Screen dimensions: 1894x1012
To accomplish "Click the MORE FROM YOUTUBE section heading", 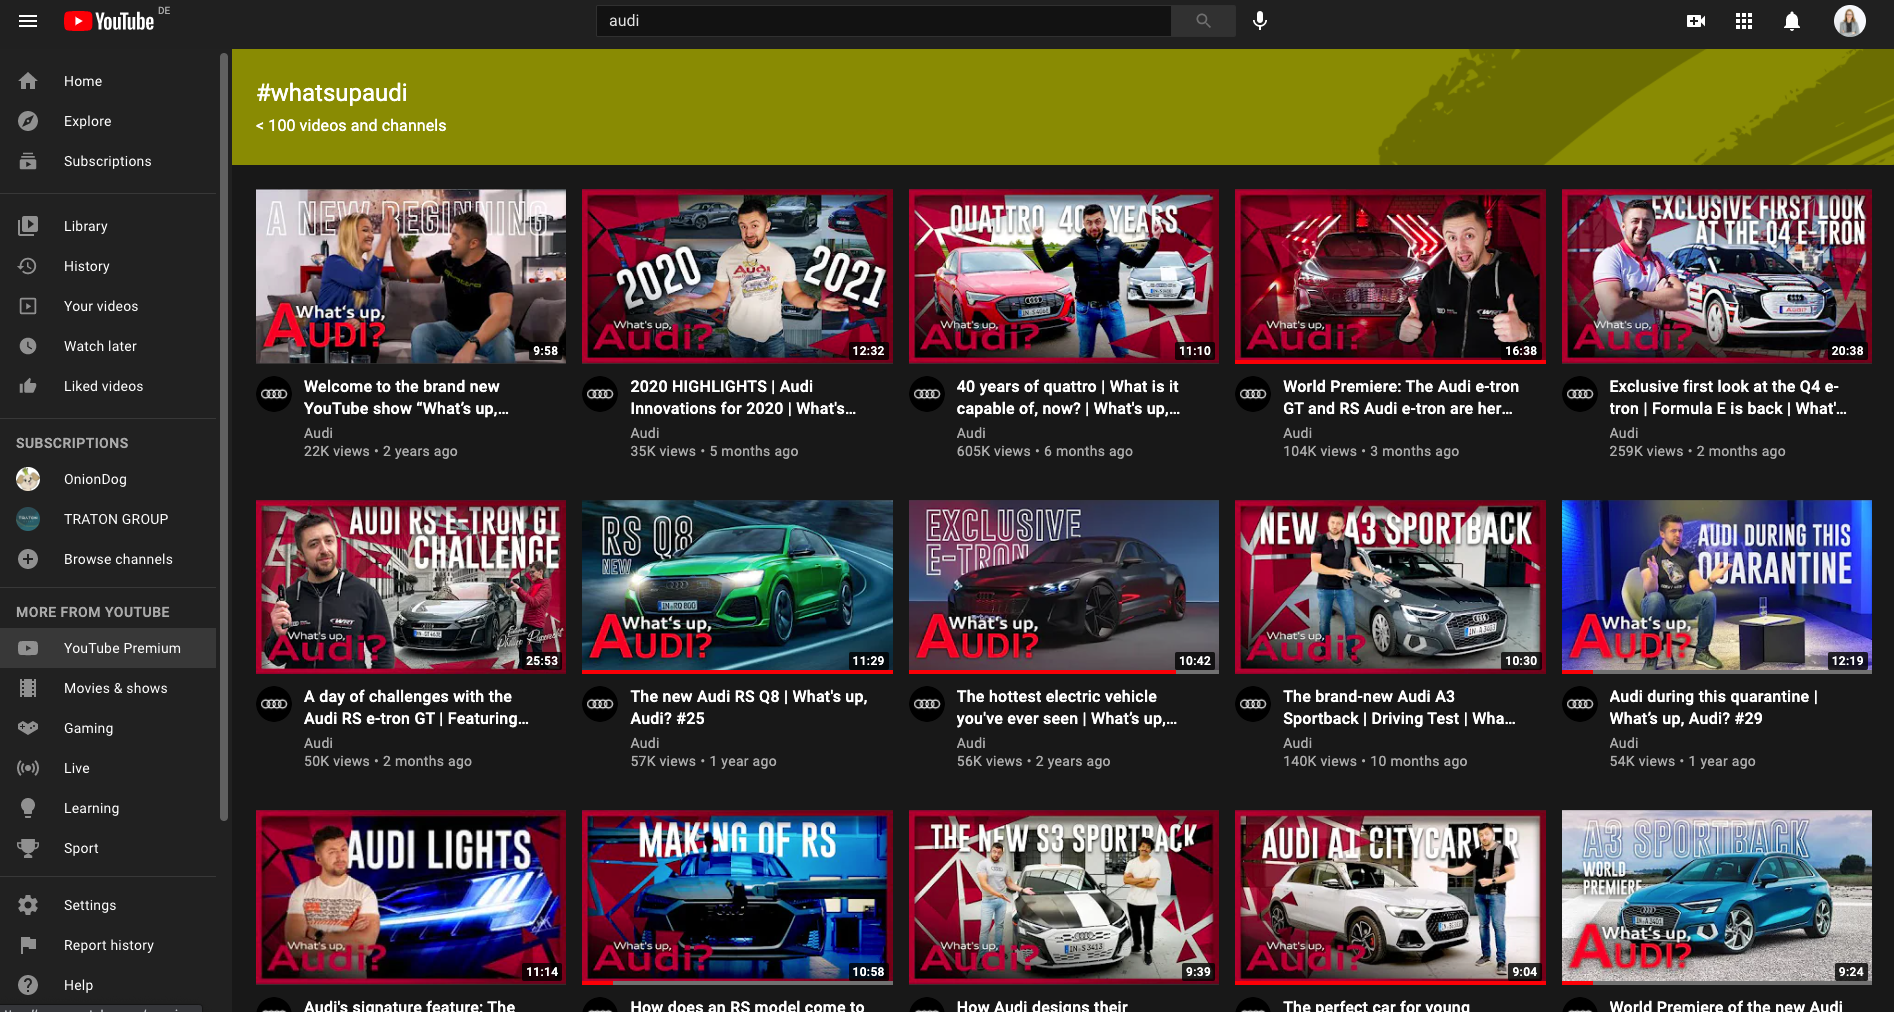I will [x=93, y=612].
